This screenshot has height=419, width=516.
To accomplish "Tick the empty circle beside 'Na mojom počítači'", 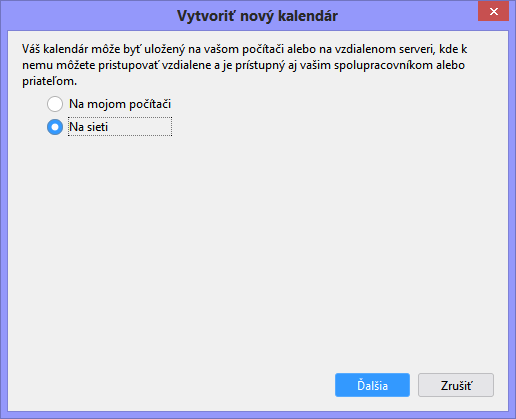I will pyautogui.click(x=55, y=104).
